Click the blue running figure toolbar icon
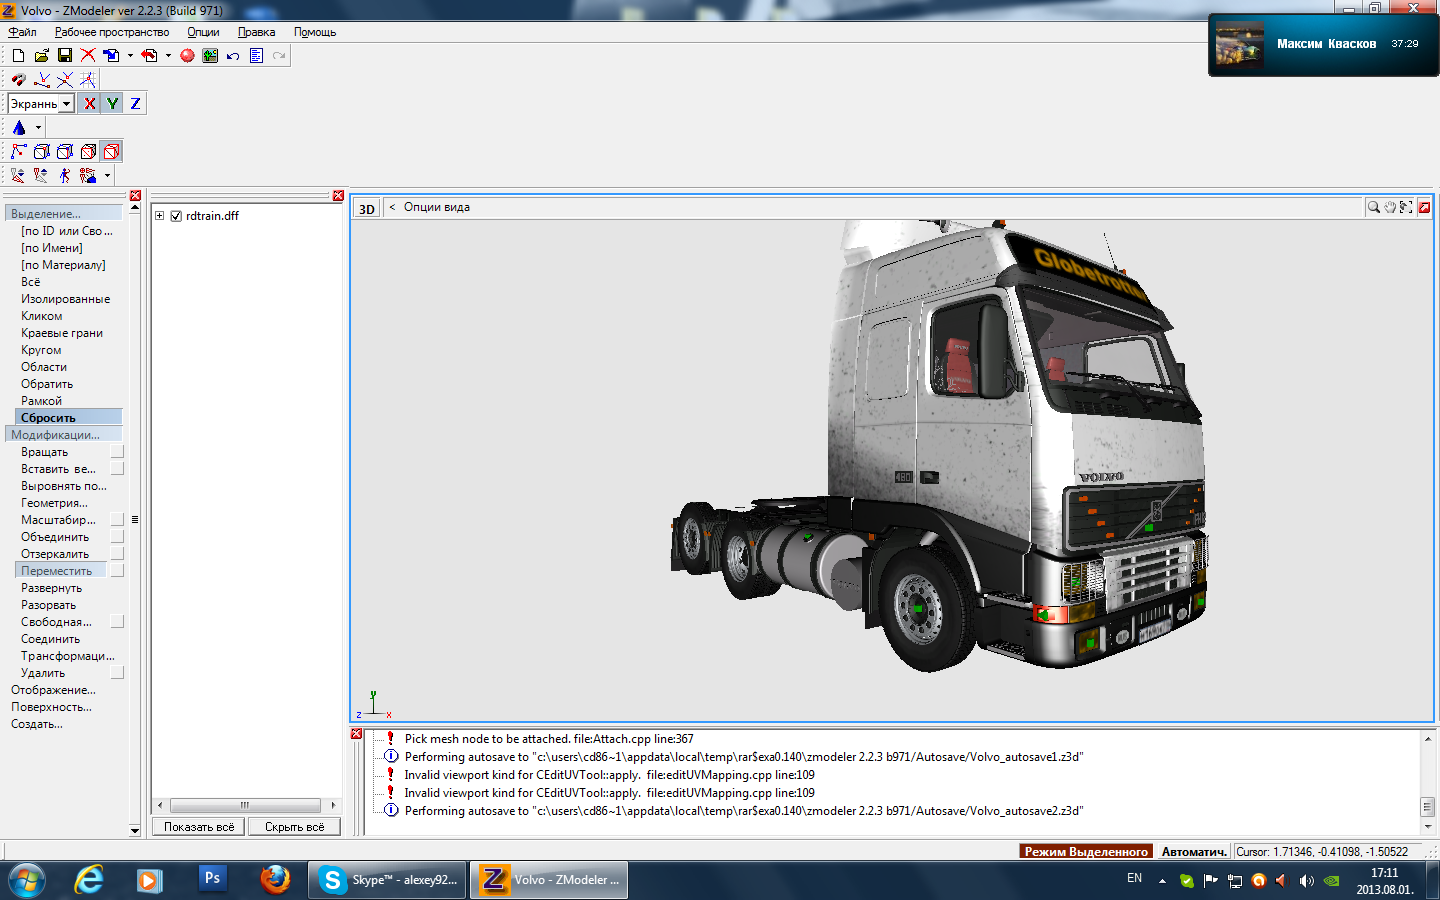This screenshot has height=900, width=1440. point(65,175)
